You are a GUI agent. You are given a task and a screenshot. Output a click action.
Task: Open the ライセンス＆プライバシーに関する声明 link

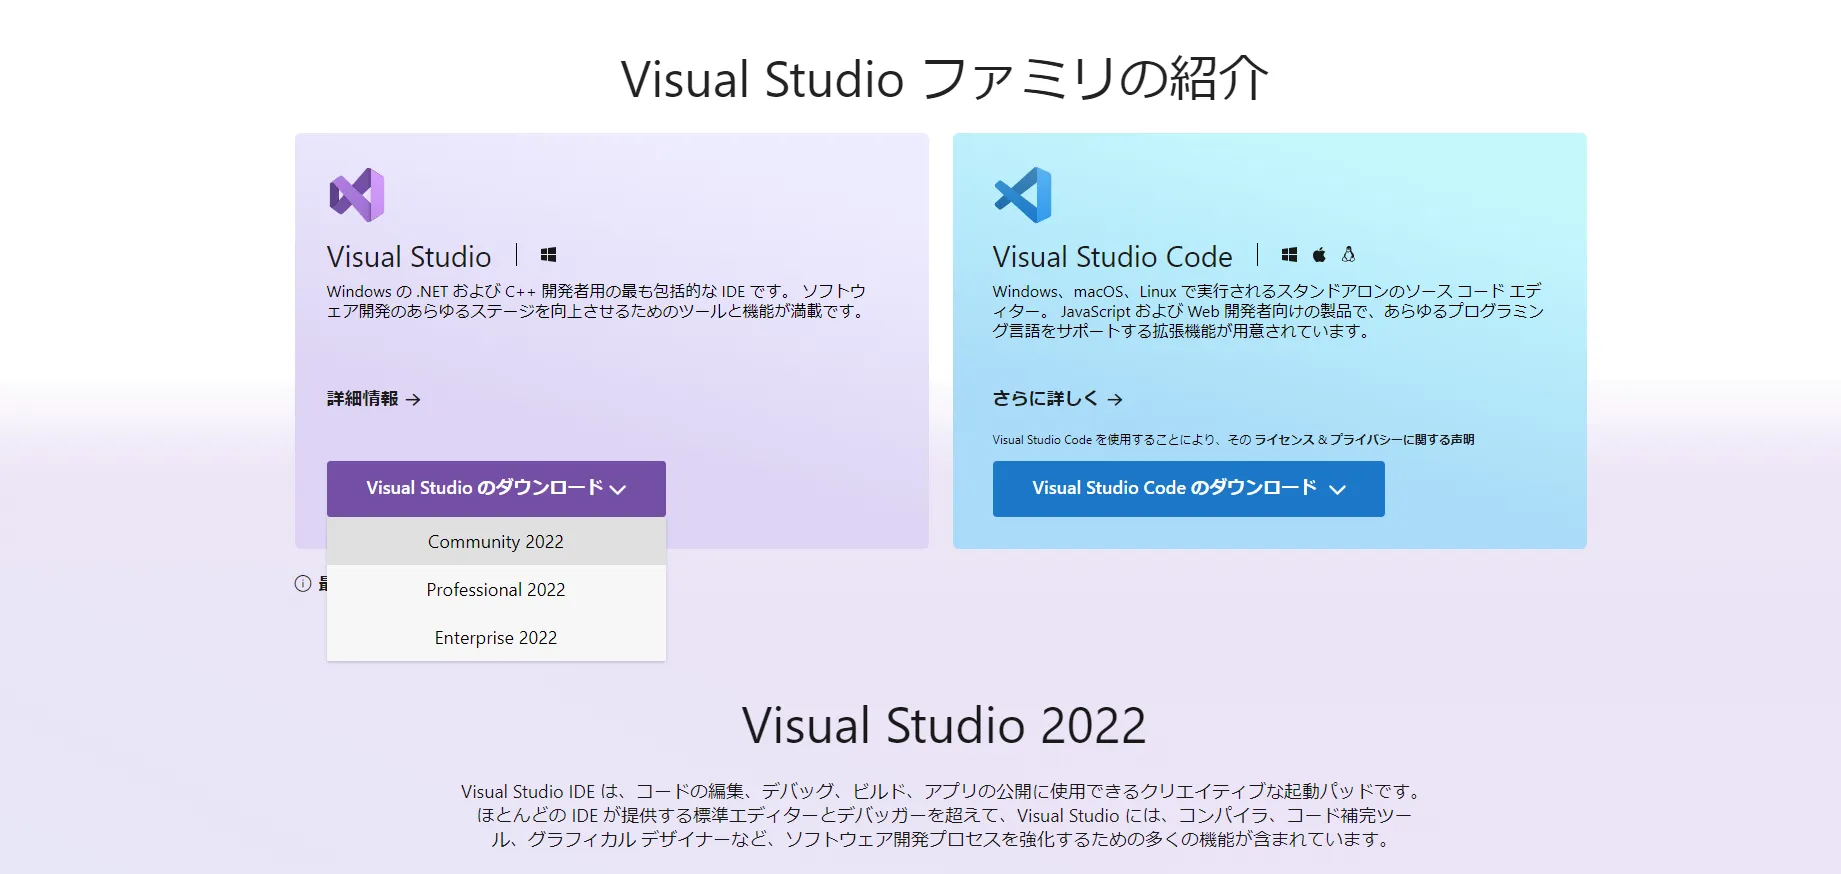(x=1365, y=439)
